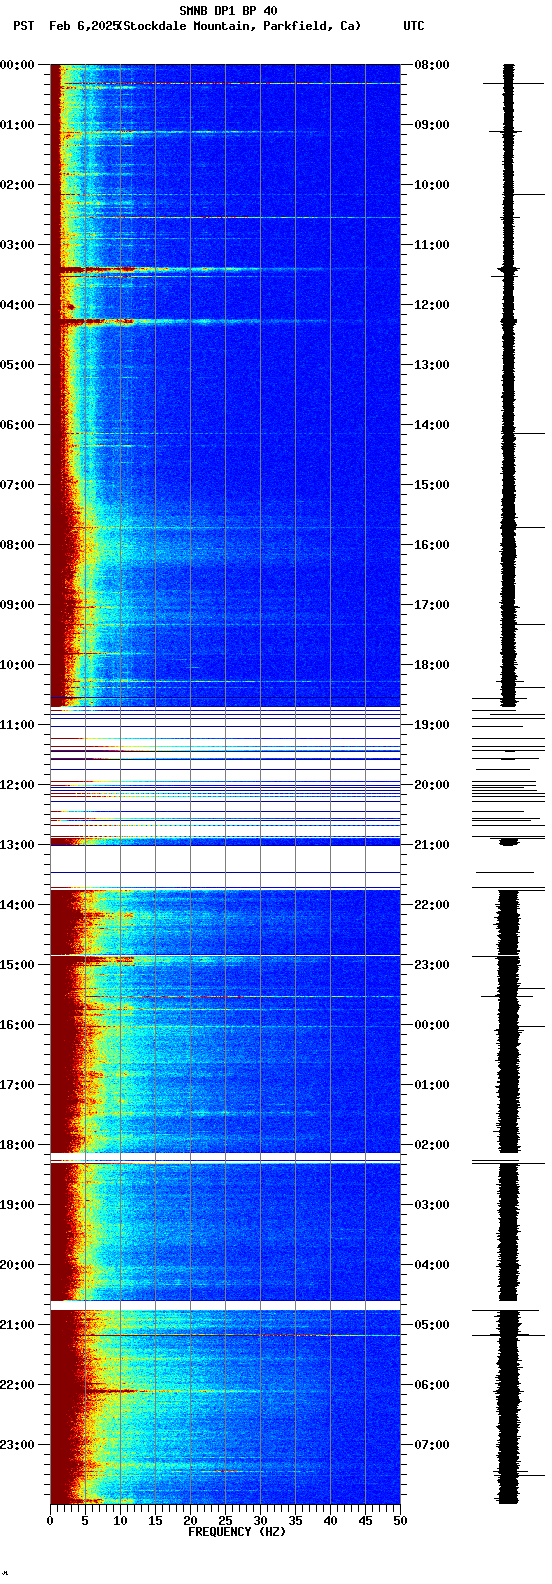Select the PST header label

tap(24, 26)
